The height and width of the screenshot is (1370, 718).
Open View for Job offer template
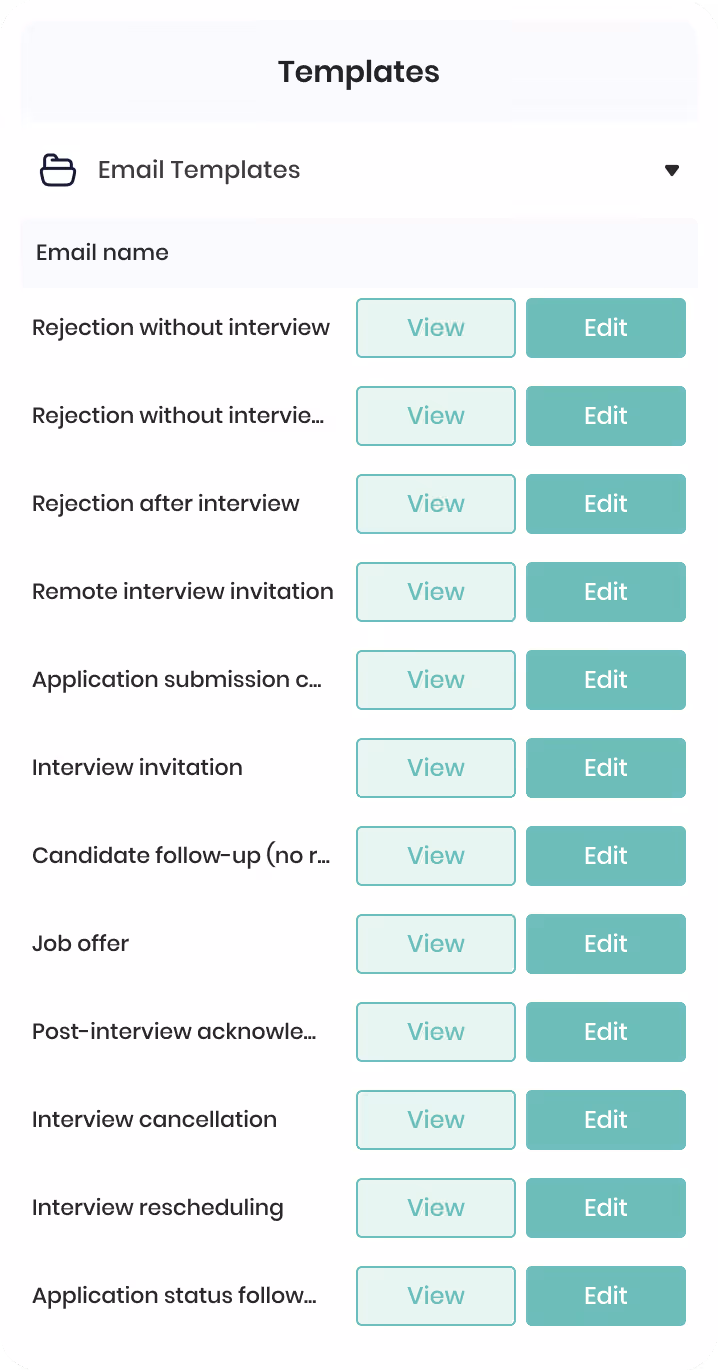tap(436, 944)
